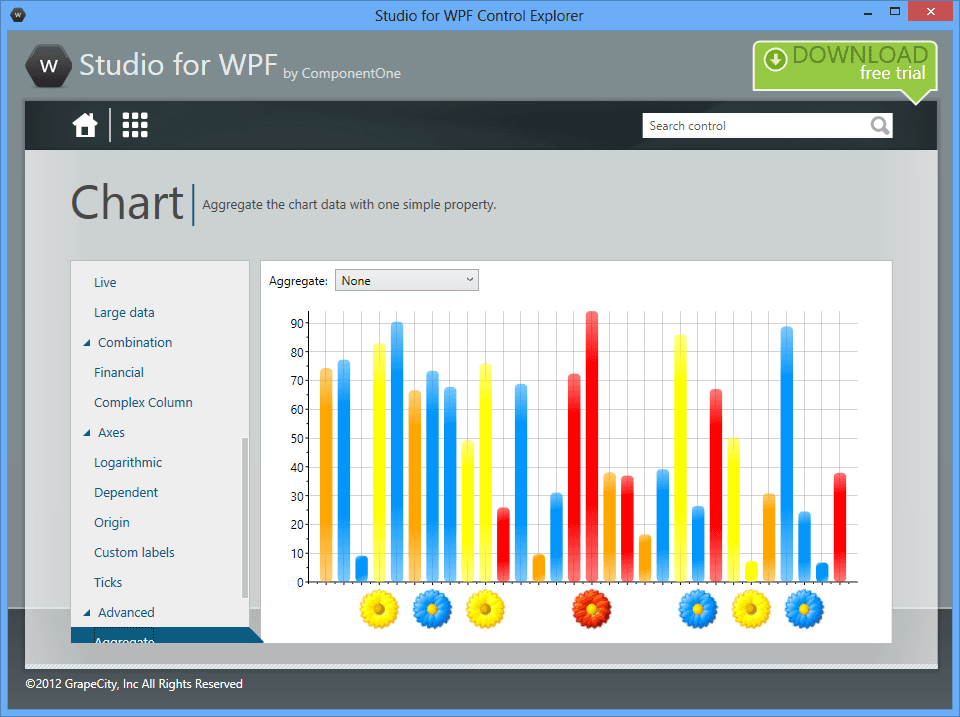Image resolution: width=960 pixels, height=717 pixels.
Task: Click the first blue flower marker
Action: (432, 609)
